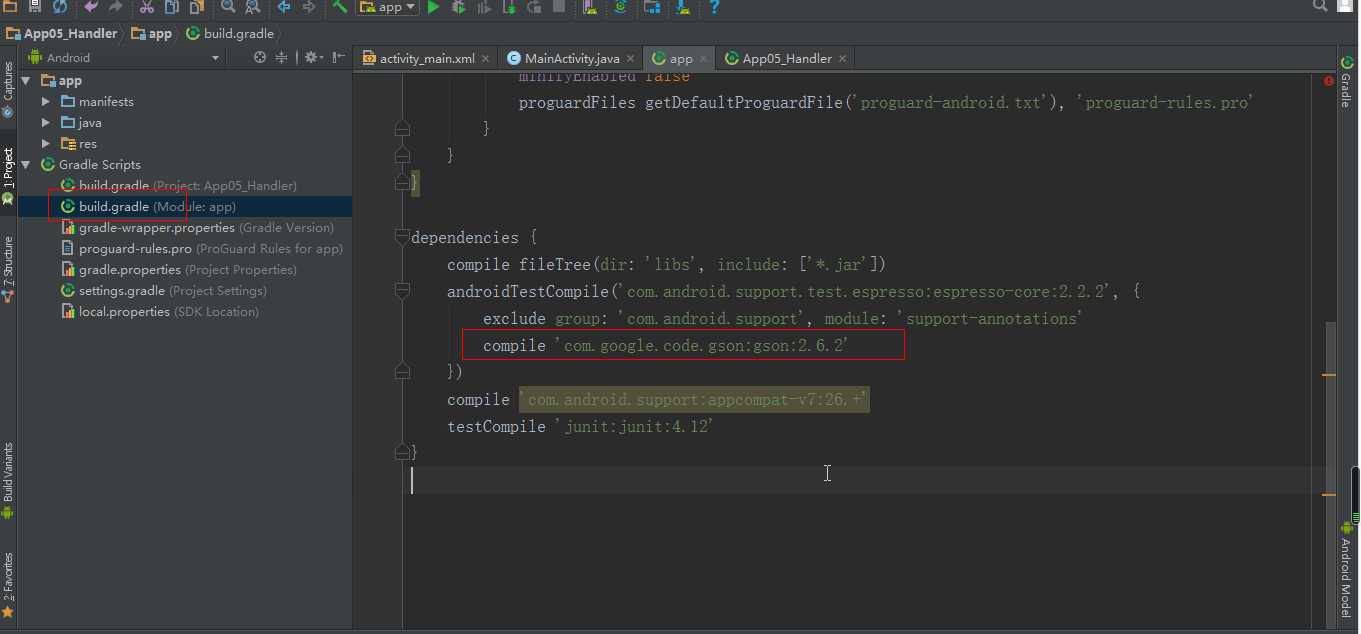The image size is (1361, 634).
Task: Click the Redo arrow icon
Action: [x=115, y=6]
